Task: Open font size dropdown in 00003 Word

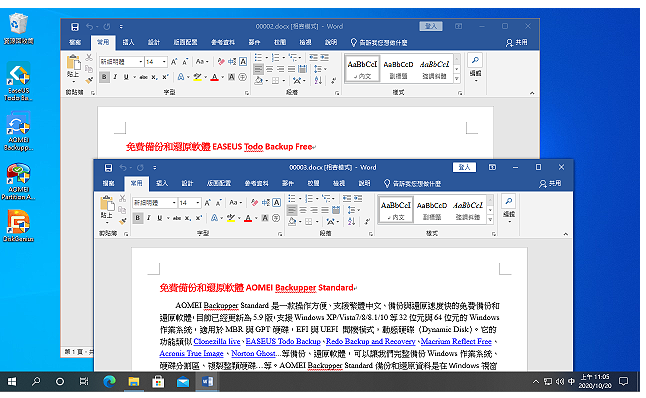Action: coord(198,203)
